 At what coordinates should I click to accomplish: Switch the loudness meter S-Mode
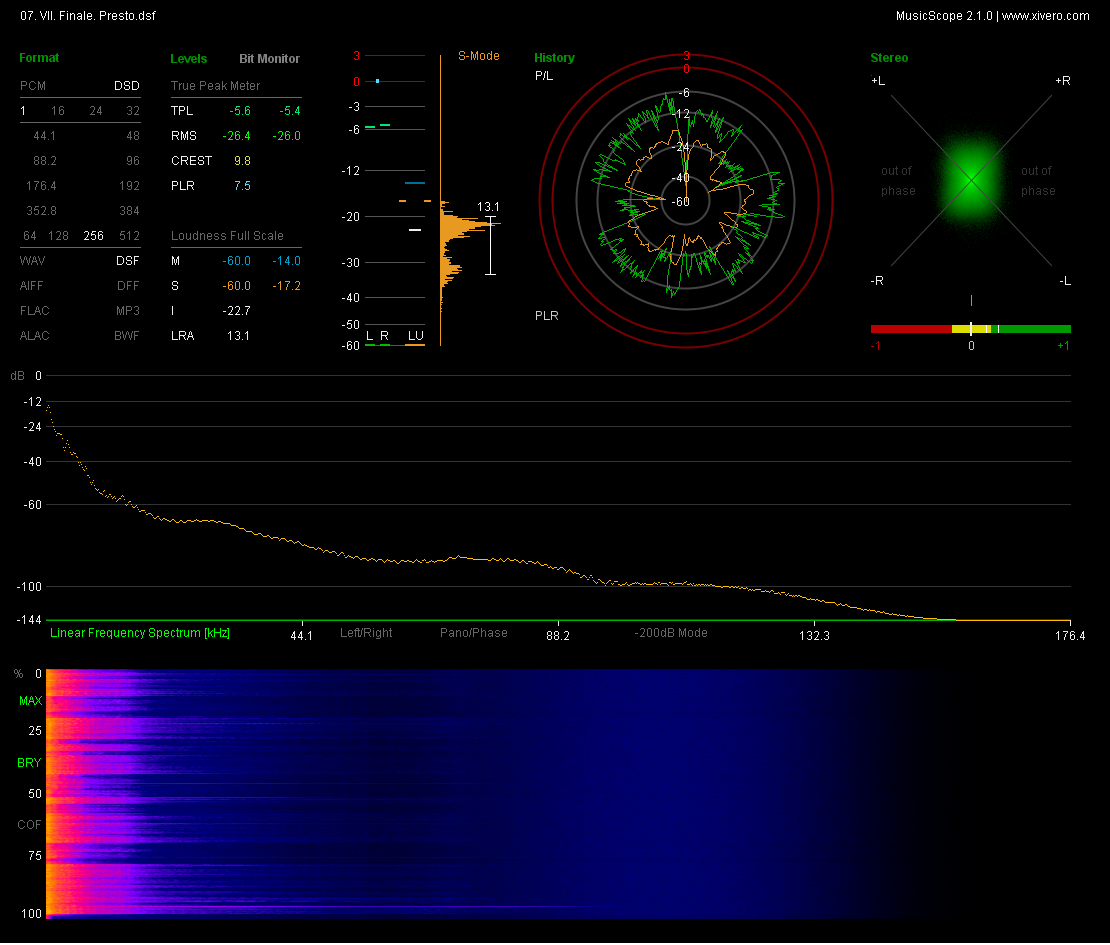click(478, 56)
